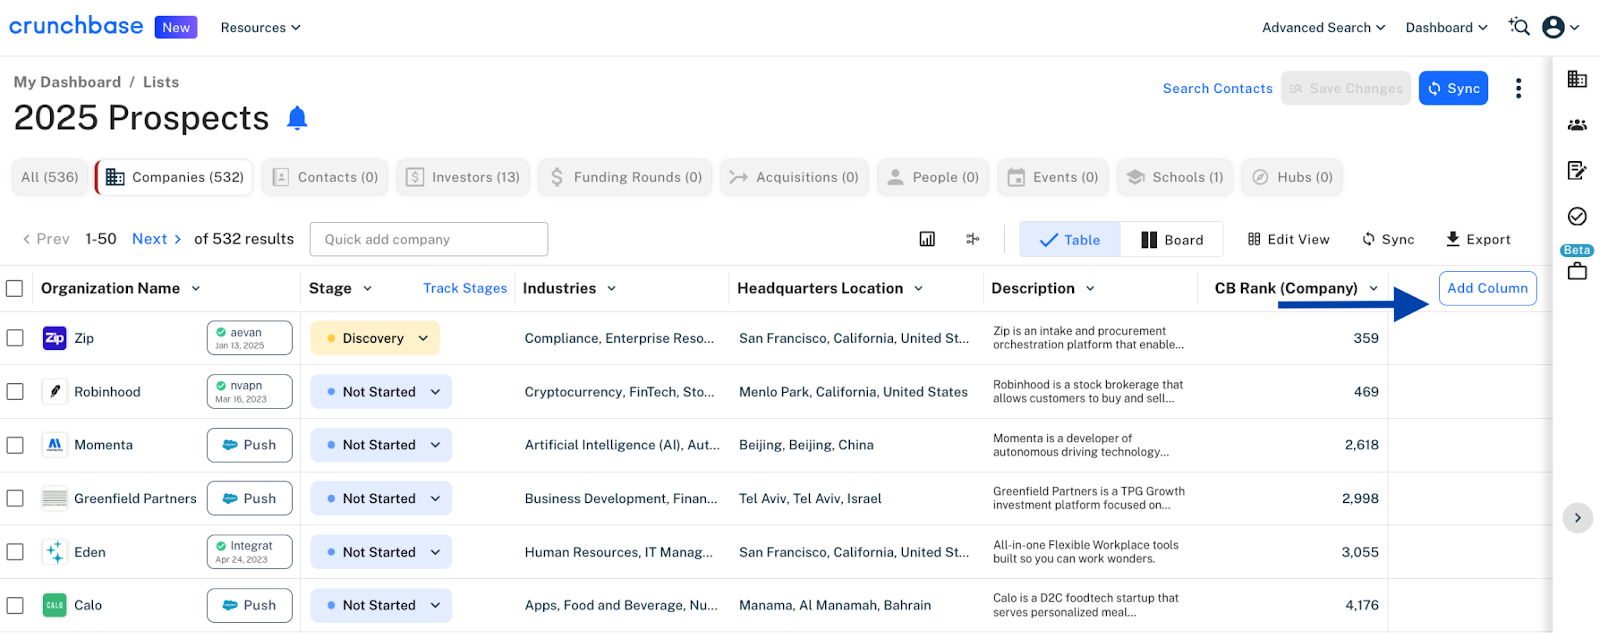Click the toolbar Sync option beside Export
The width and height of the screenshot is (1600, 633).
tap(1388, 239)
